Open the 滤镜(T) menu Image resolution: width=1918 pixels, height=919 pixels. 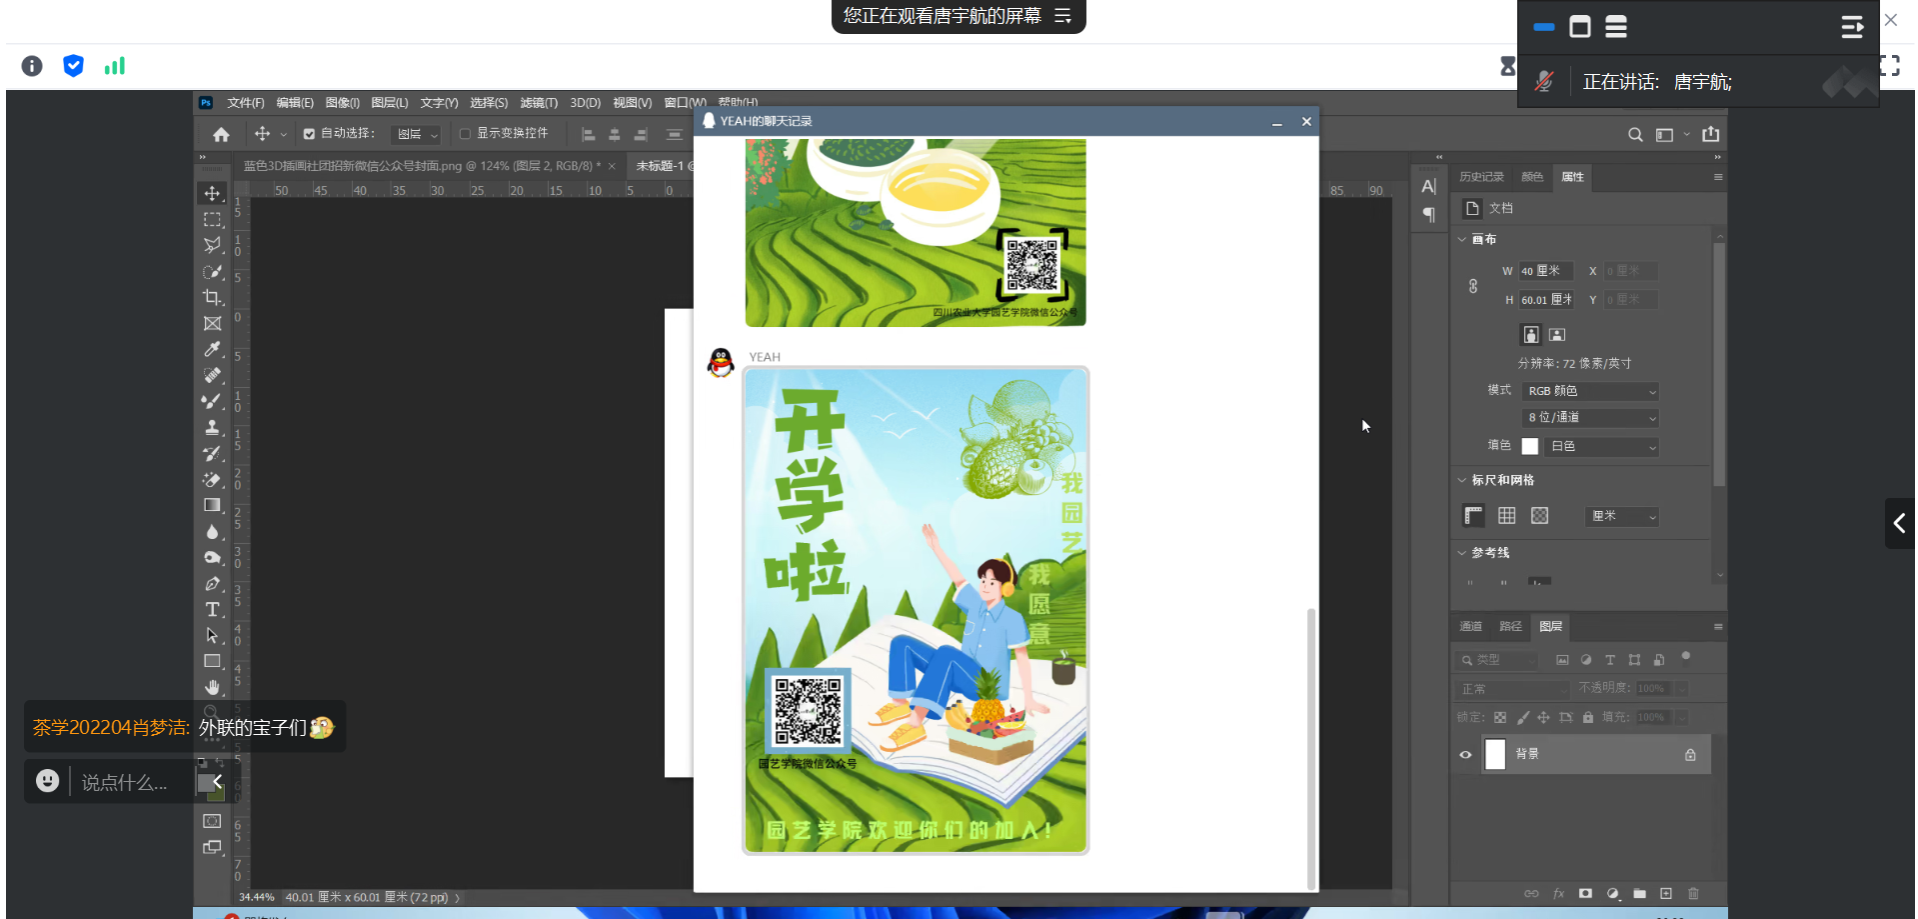pyautogui.click(x=538, y=103)
